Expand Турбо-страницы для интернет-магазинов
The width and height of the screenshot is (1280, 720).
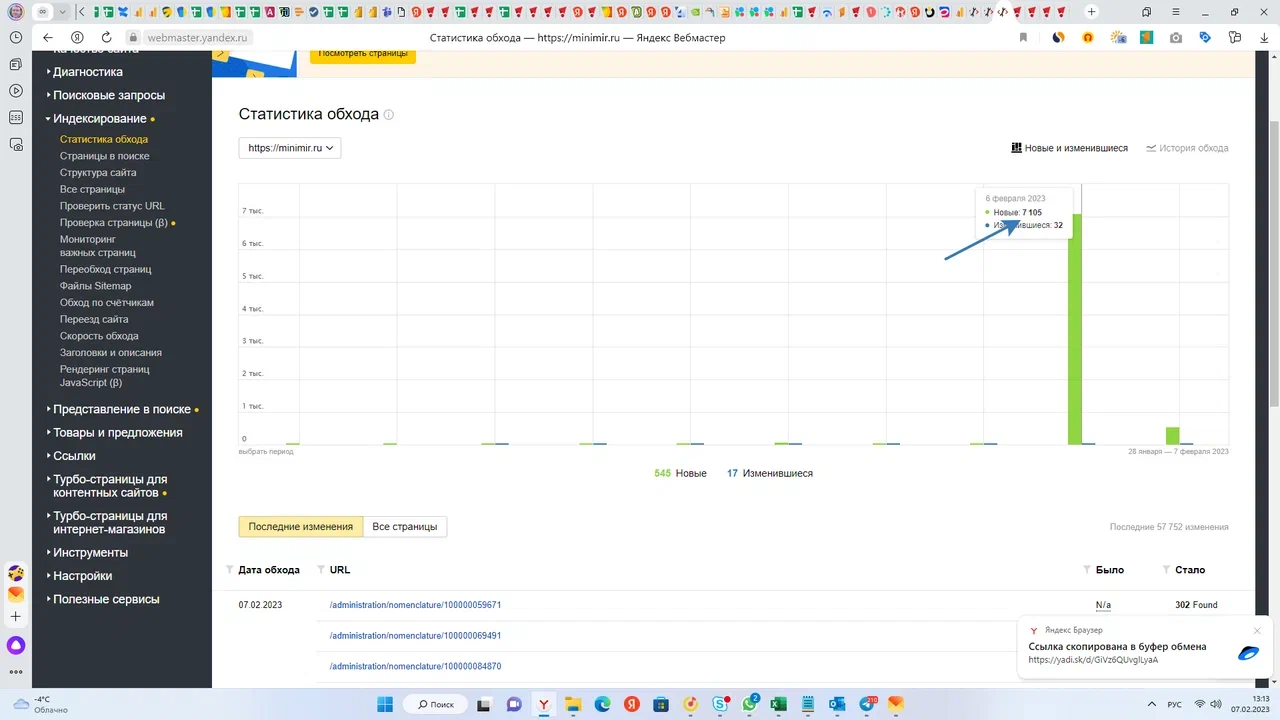point(109,523)
